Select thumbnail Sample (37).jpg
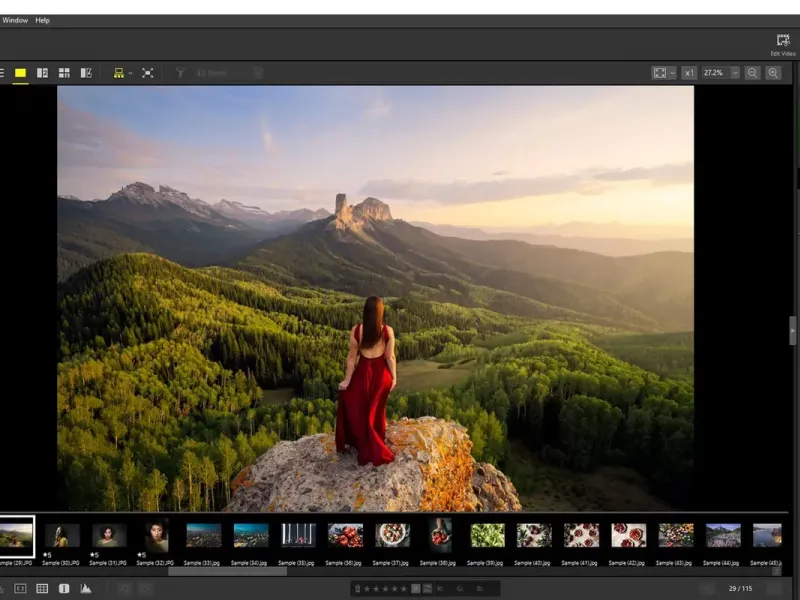Viewport: 800px width, 600px height. pyautogui.click(x=392, y=535)
